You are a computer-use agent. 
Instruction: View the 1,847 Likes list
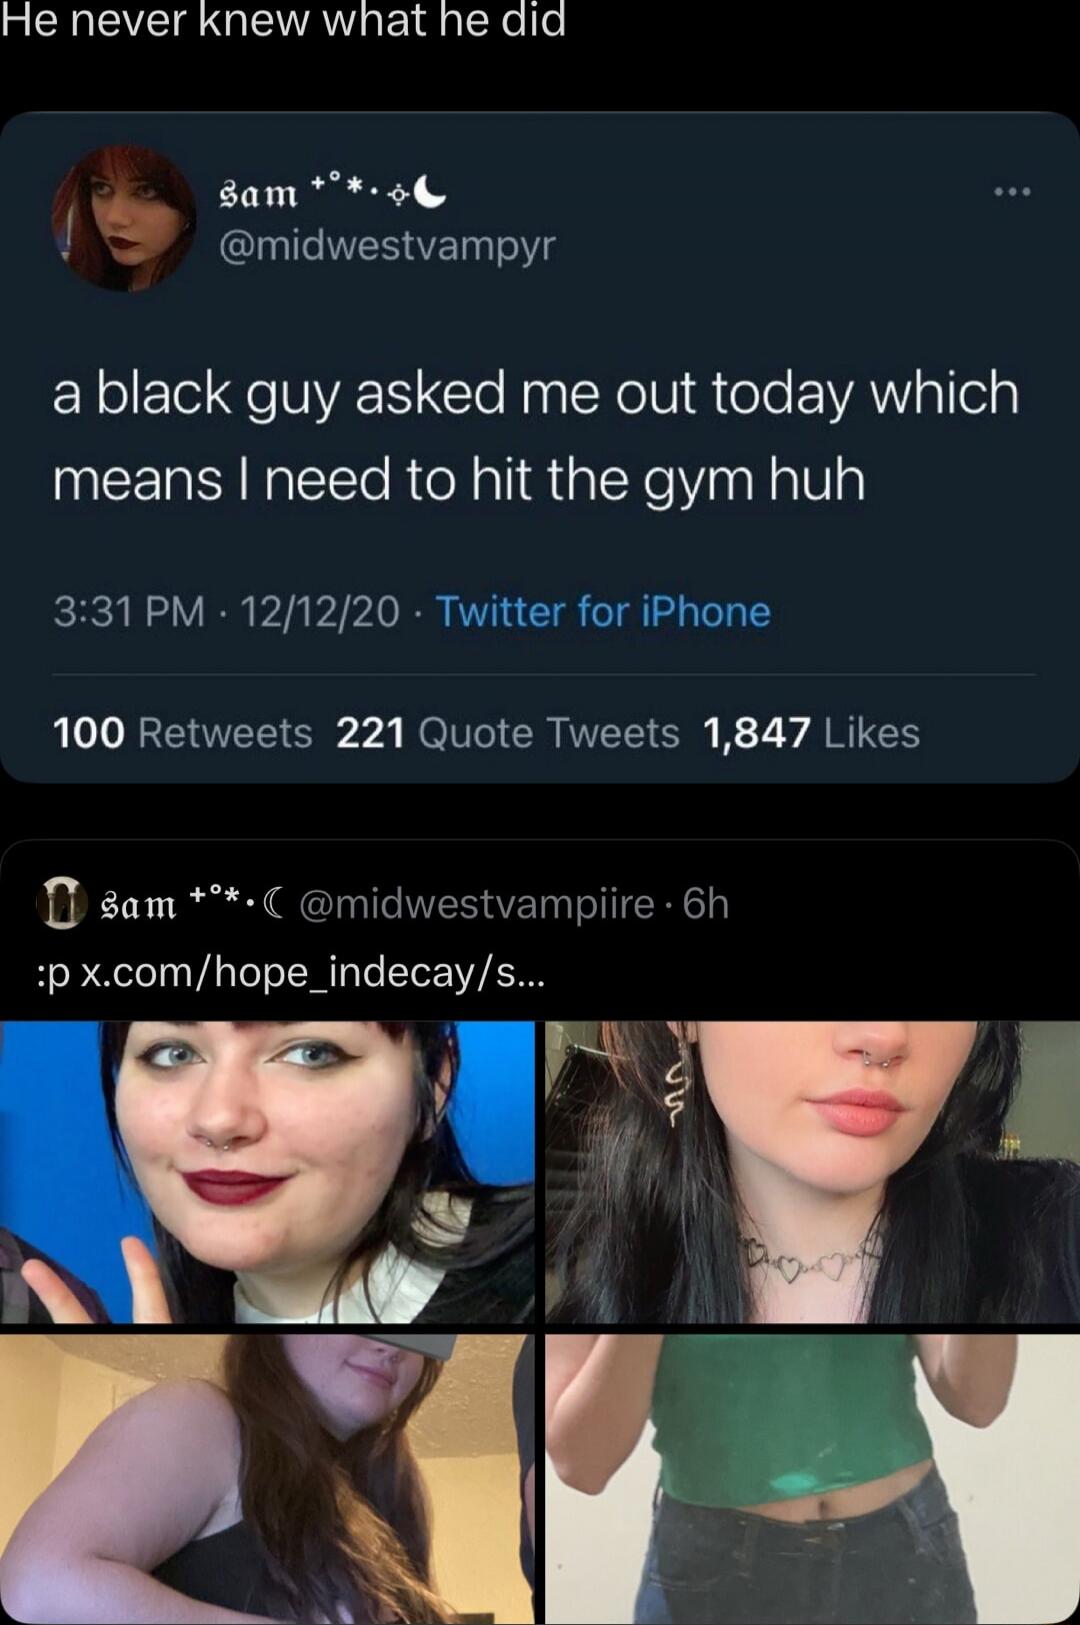(811, 733)
